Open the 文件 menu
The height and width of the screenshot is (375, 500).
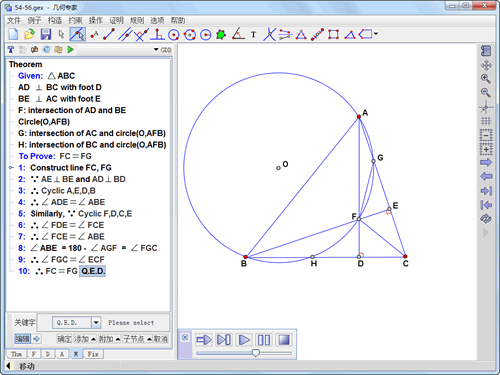[14, 21]
